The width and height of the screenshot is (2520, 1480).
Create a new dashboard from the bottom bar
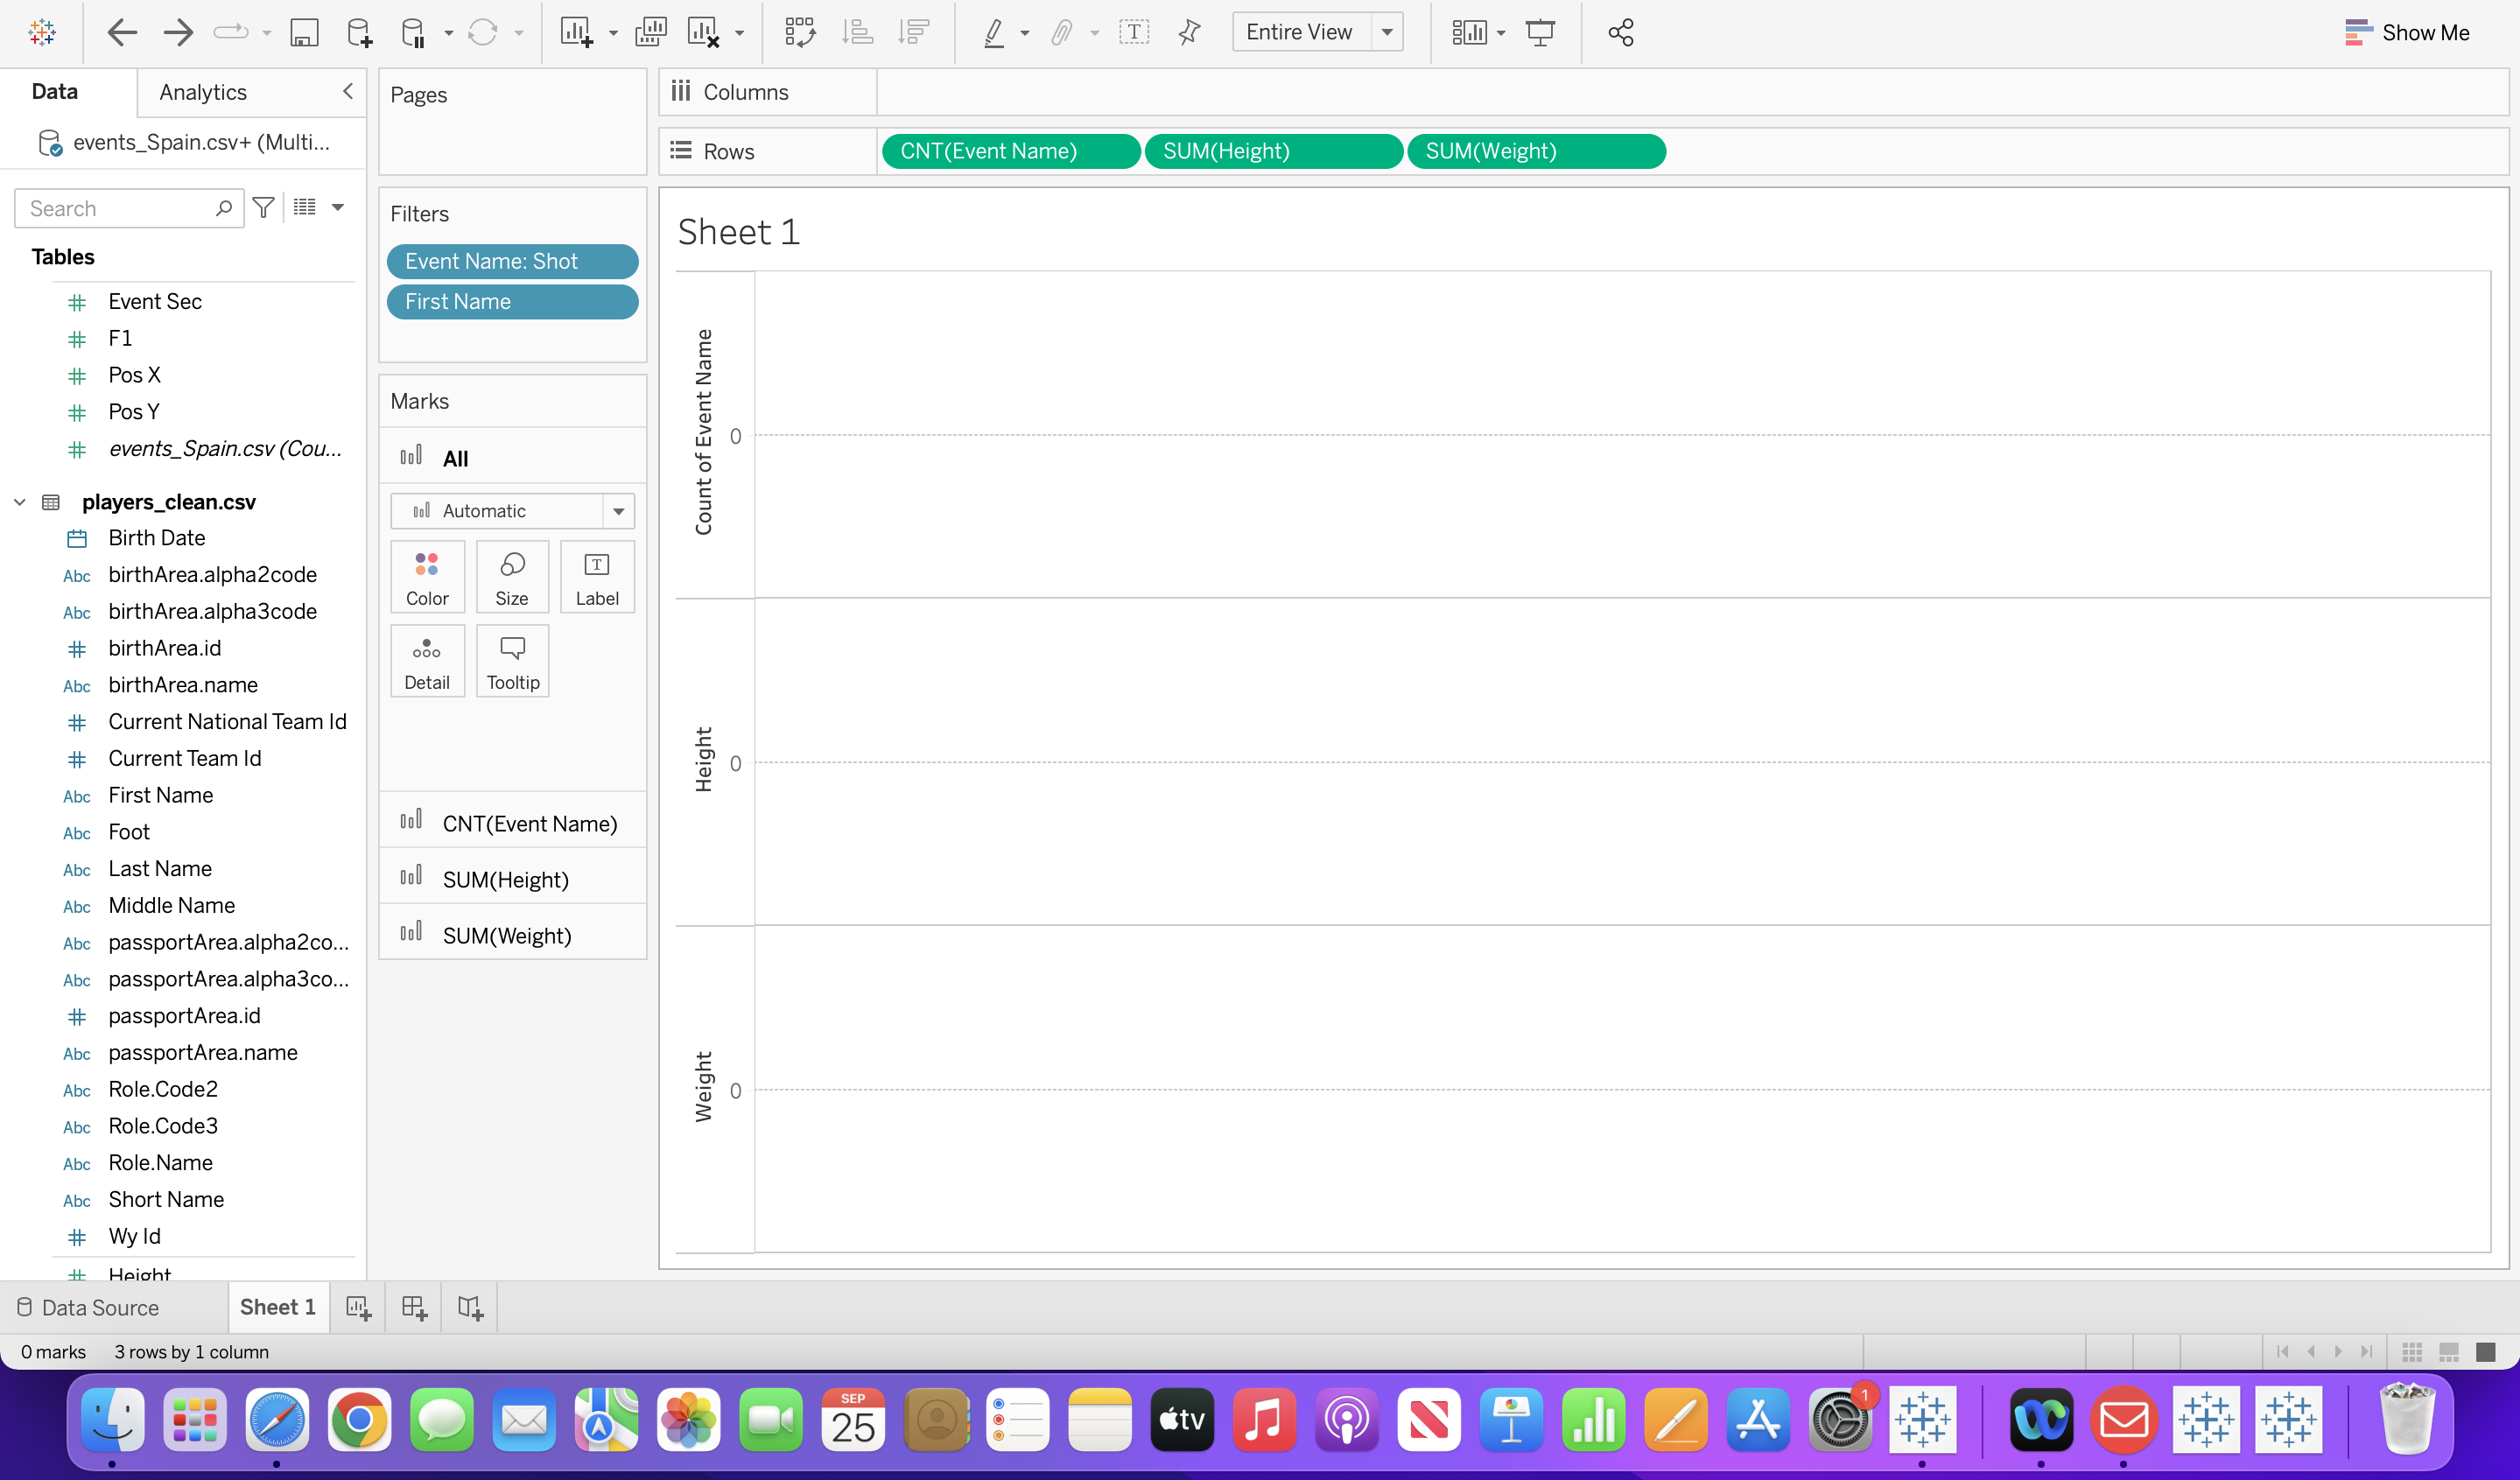click(x=413, y=1307)
